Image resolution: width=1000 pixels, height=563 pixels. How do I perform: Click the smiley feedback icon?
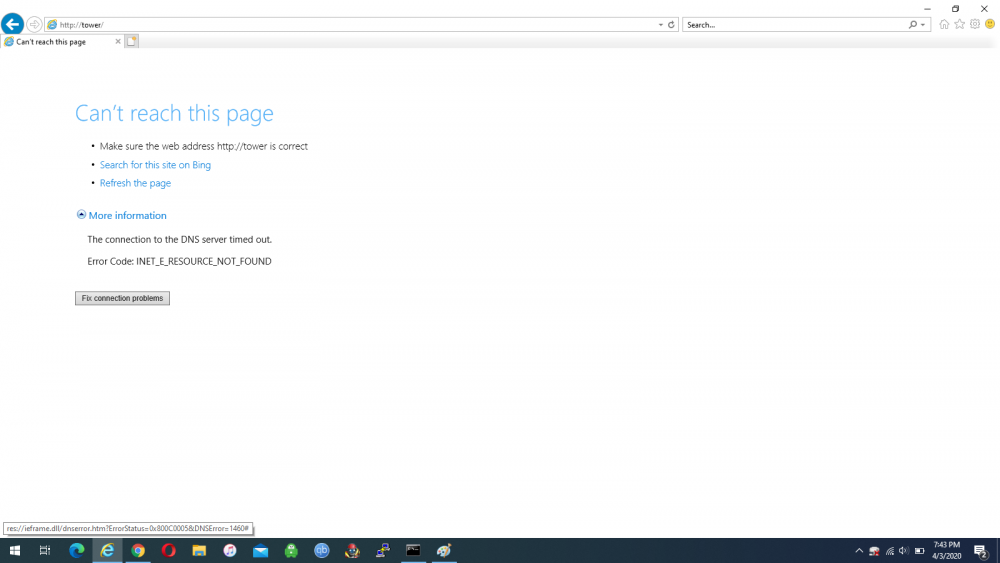pos(990,24)
